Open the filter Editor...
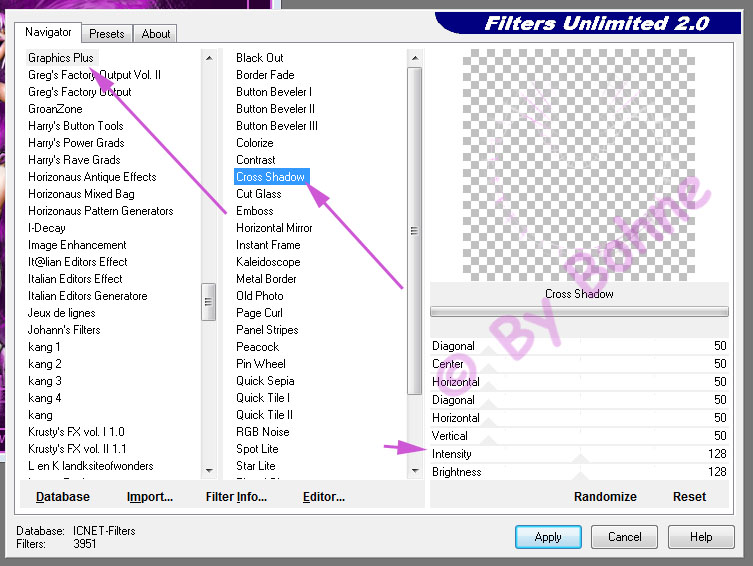This screenshot has width=753, height=566. 324,497
